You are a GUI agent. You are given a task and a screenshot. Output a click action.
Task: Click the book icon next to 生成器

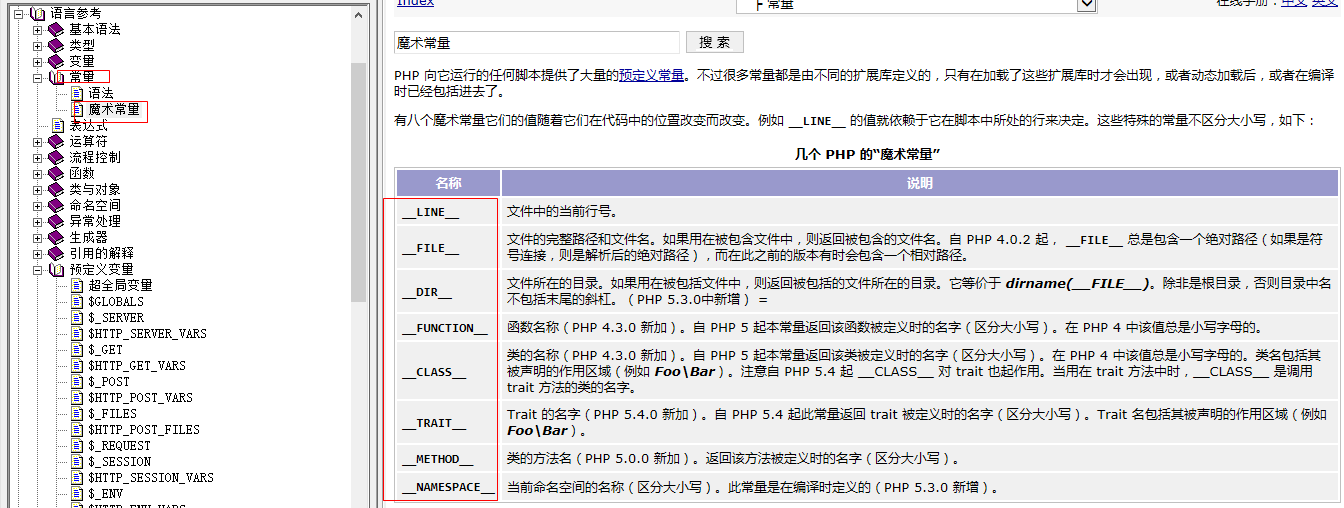click(56, 237)
